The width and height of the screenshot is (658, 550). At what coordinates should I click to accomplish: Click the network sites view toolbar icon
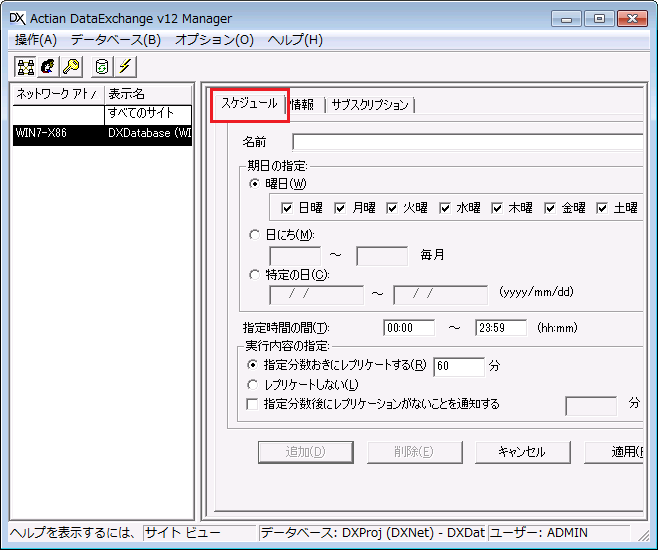tap(24, 67)
